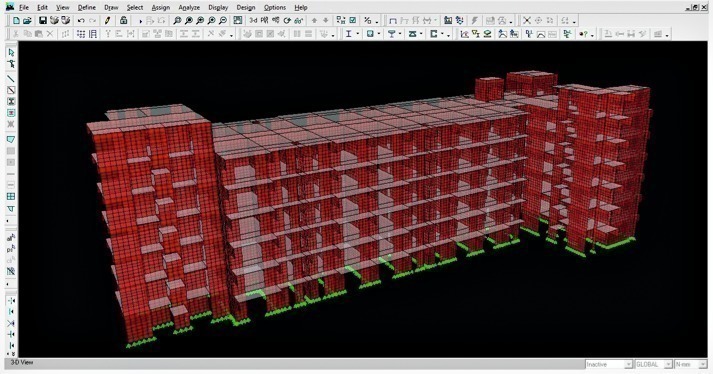Toggle the lock/unlock model padlock

123,20
